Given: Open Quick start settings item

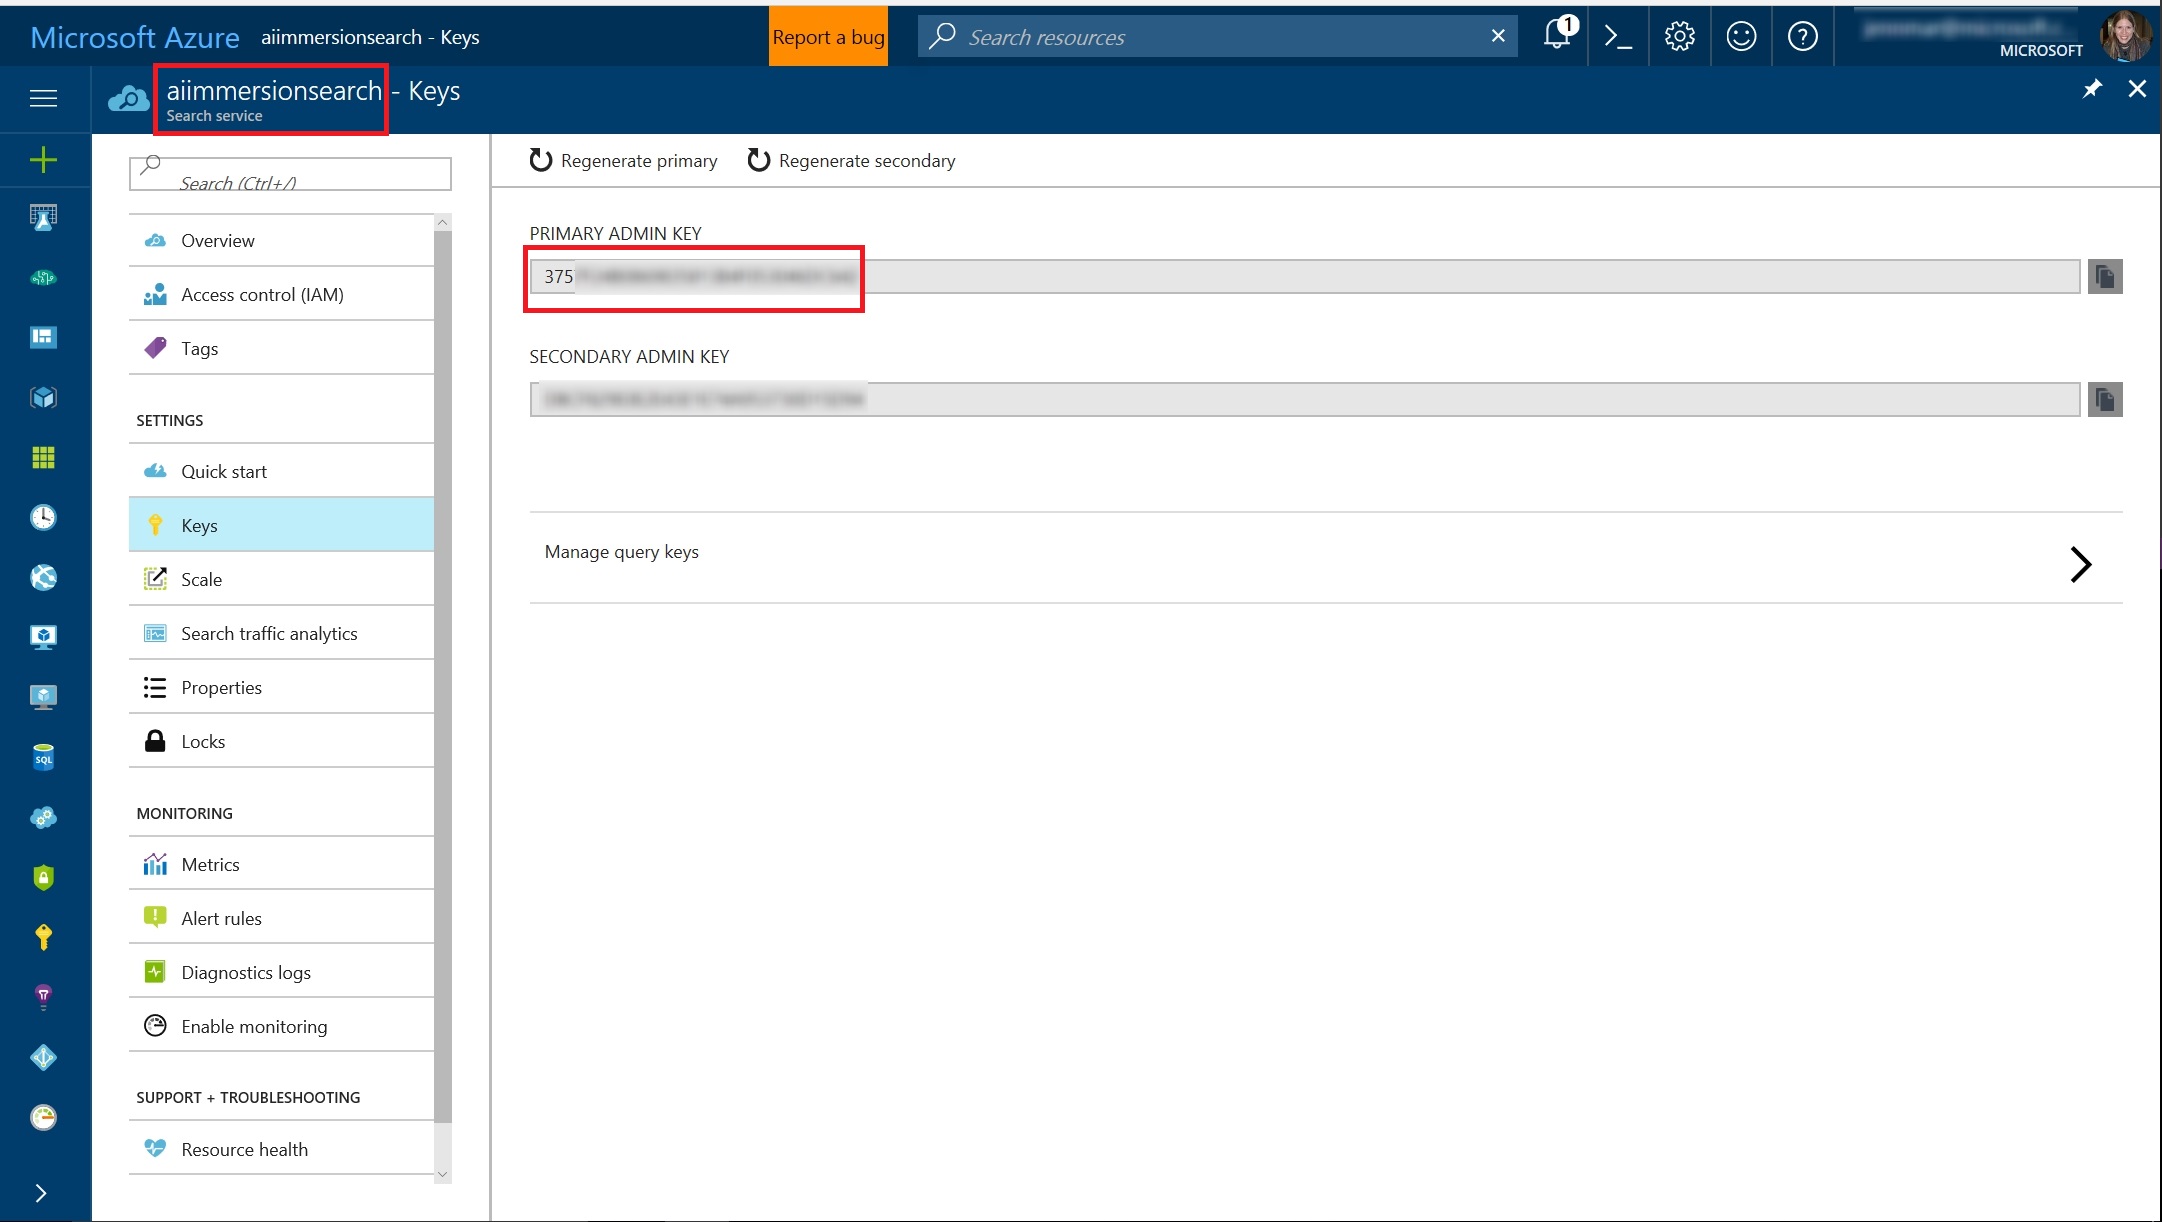Looking at the screenshot, I should [281, 471].
